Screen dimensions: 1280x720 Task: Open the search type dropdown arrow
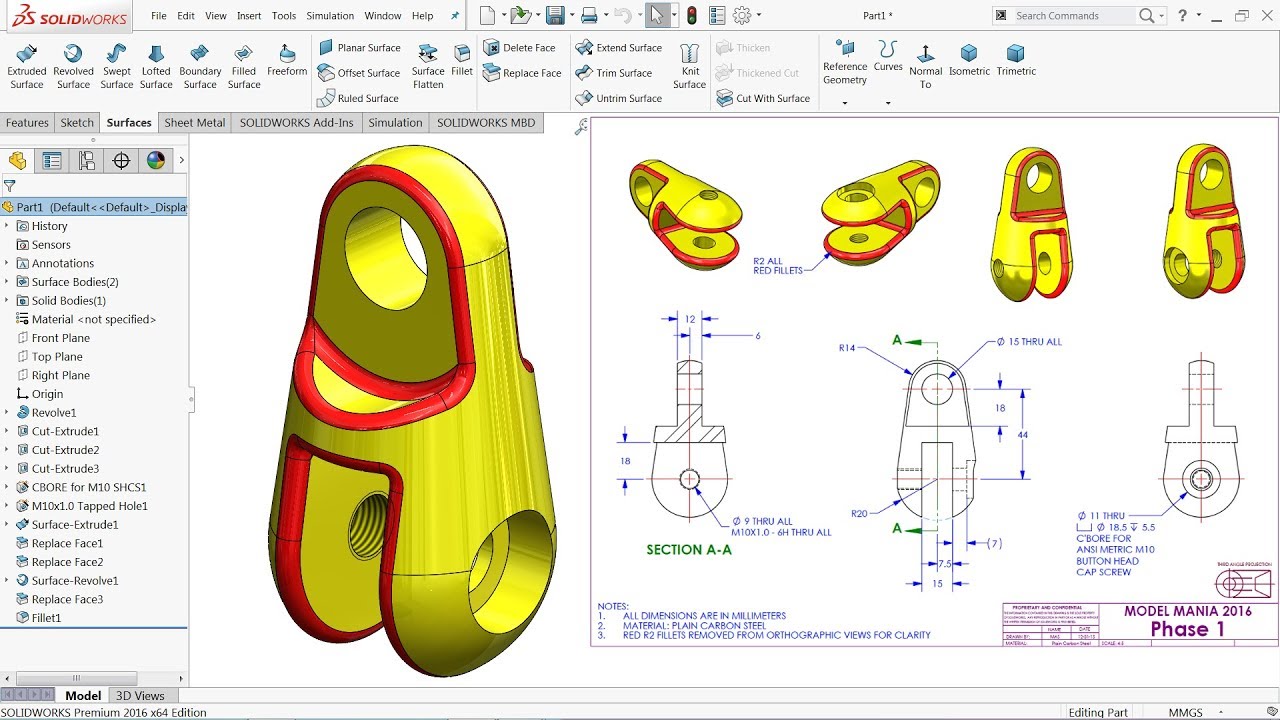1160,16
